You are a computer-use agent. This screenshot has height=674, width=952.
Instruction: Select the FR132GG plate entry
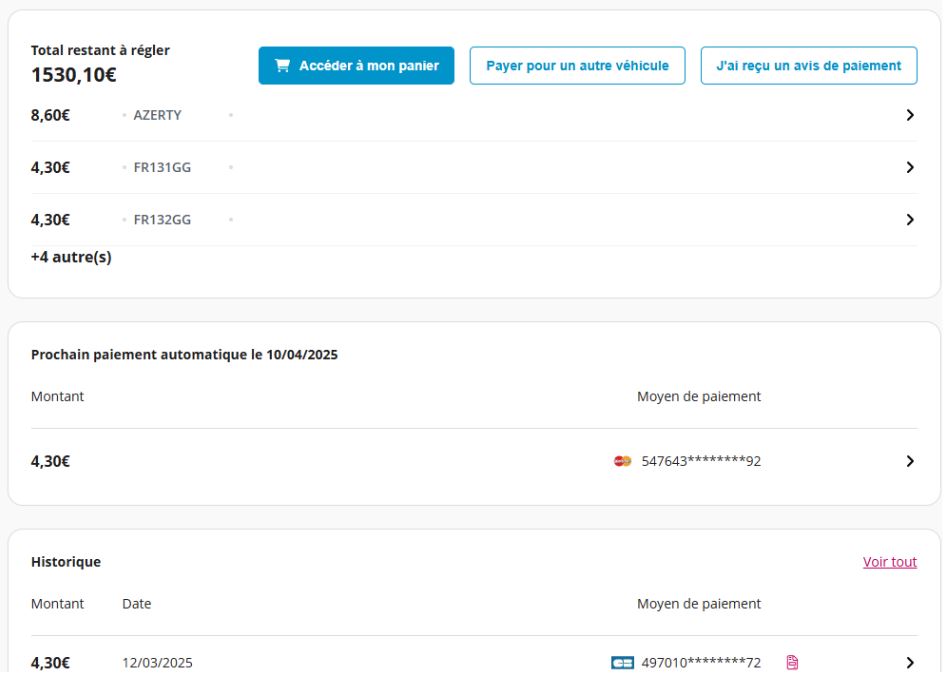click(162, 220)
